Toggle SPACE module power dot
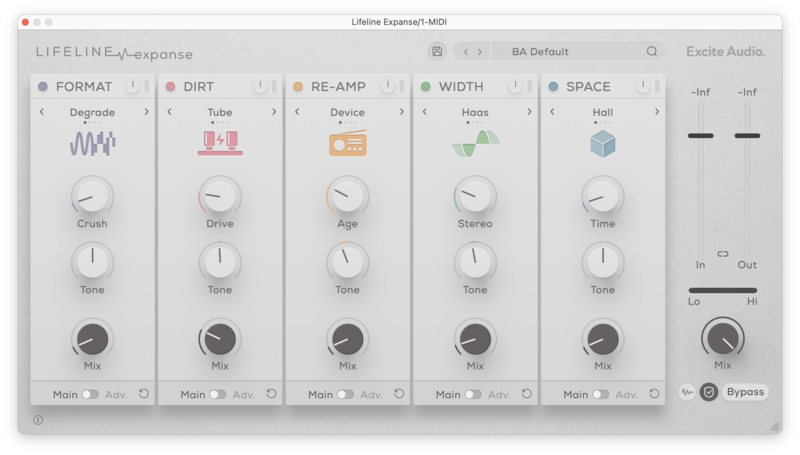This screenshot has height=455, width=800. (553, 87)
